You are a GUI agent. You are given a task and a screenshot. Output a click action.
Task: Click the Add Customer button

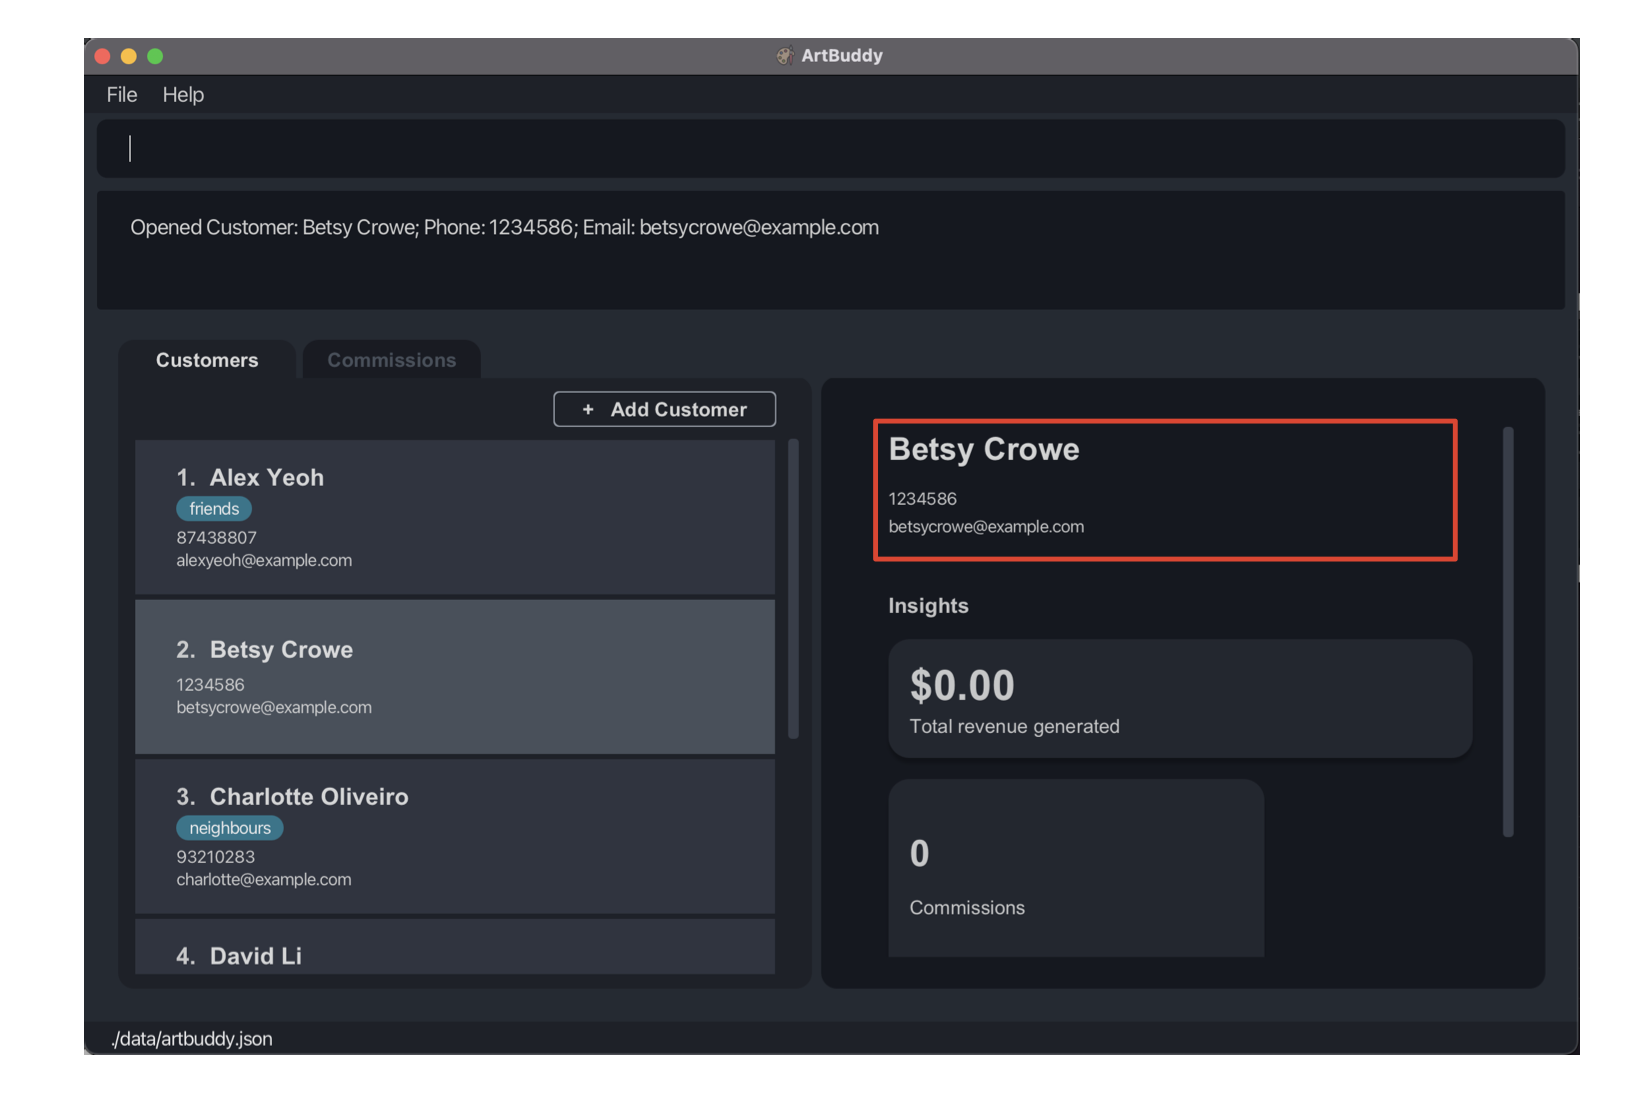(x=664, y=409)
